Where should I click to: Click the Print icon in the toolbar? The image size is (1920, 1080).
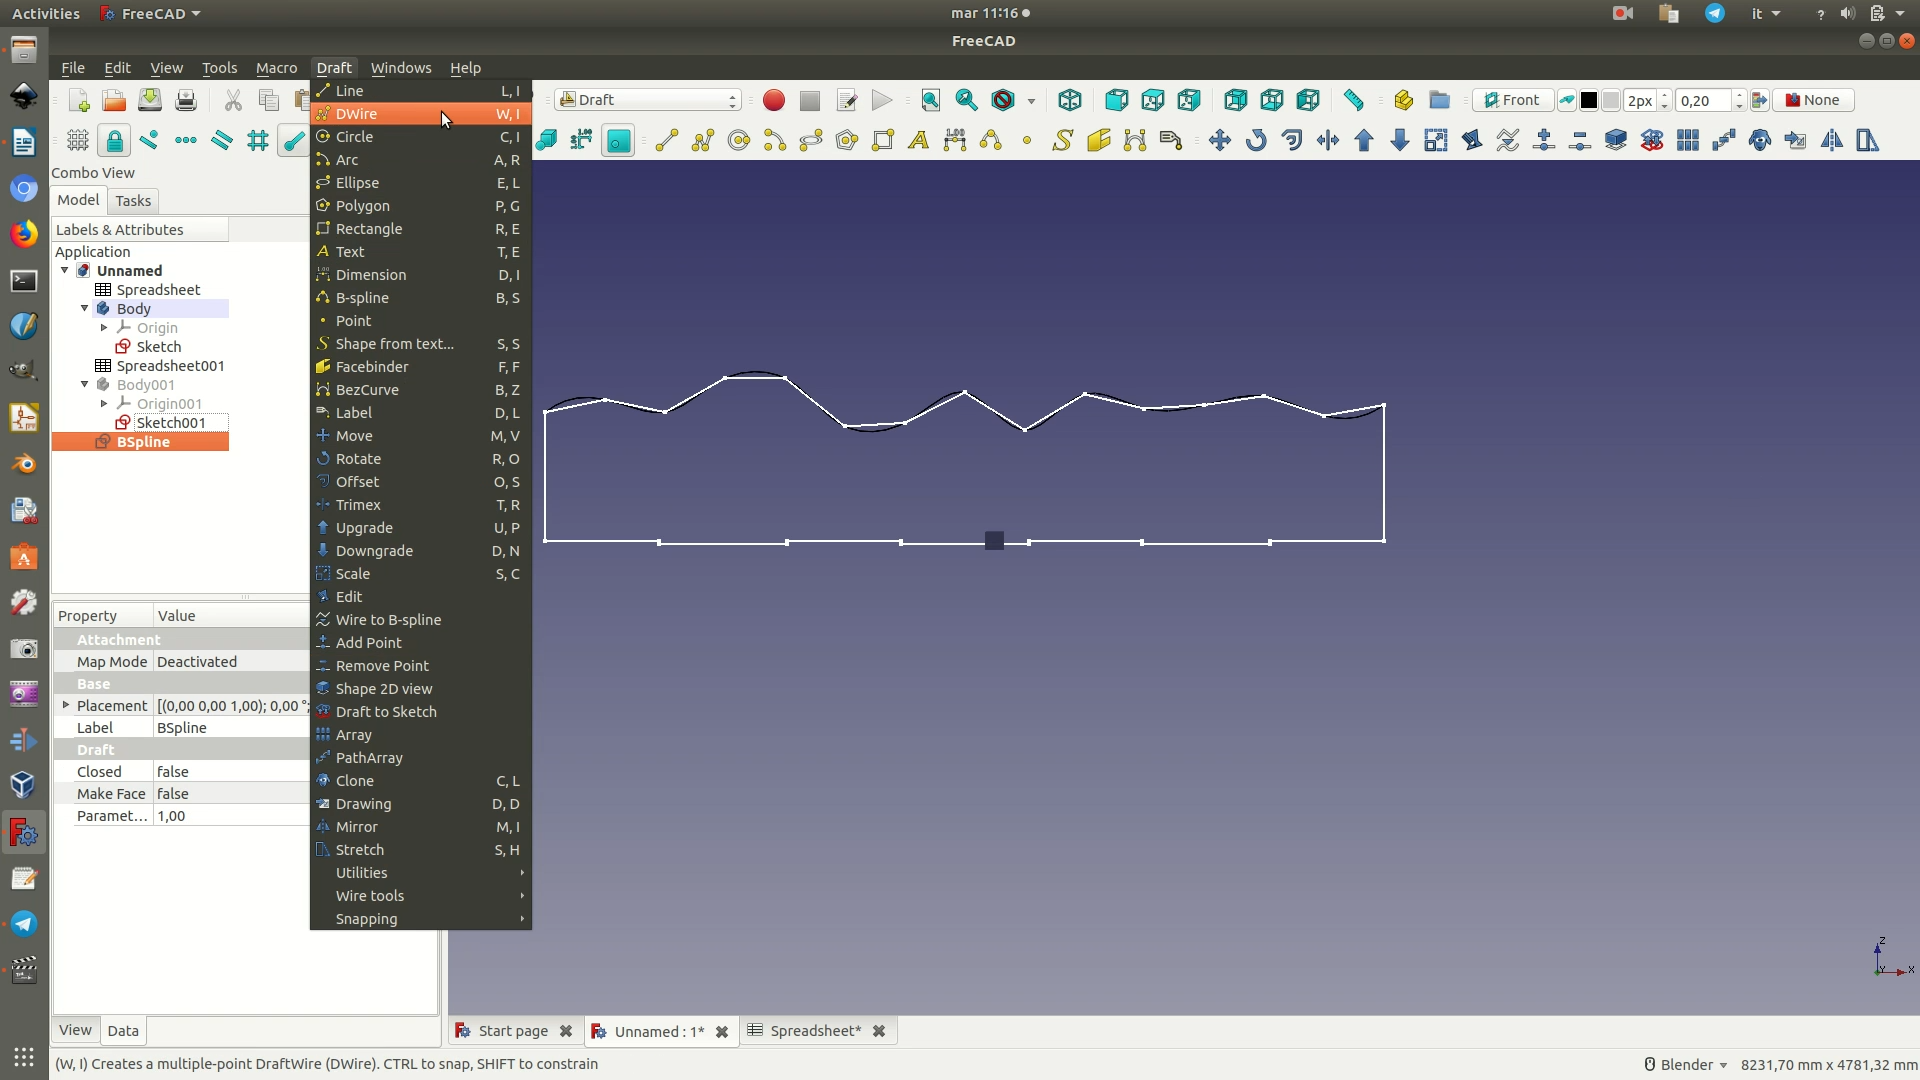[186, 100]
